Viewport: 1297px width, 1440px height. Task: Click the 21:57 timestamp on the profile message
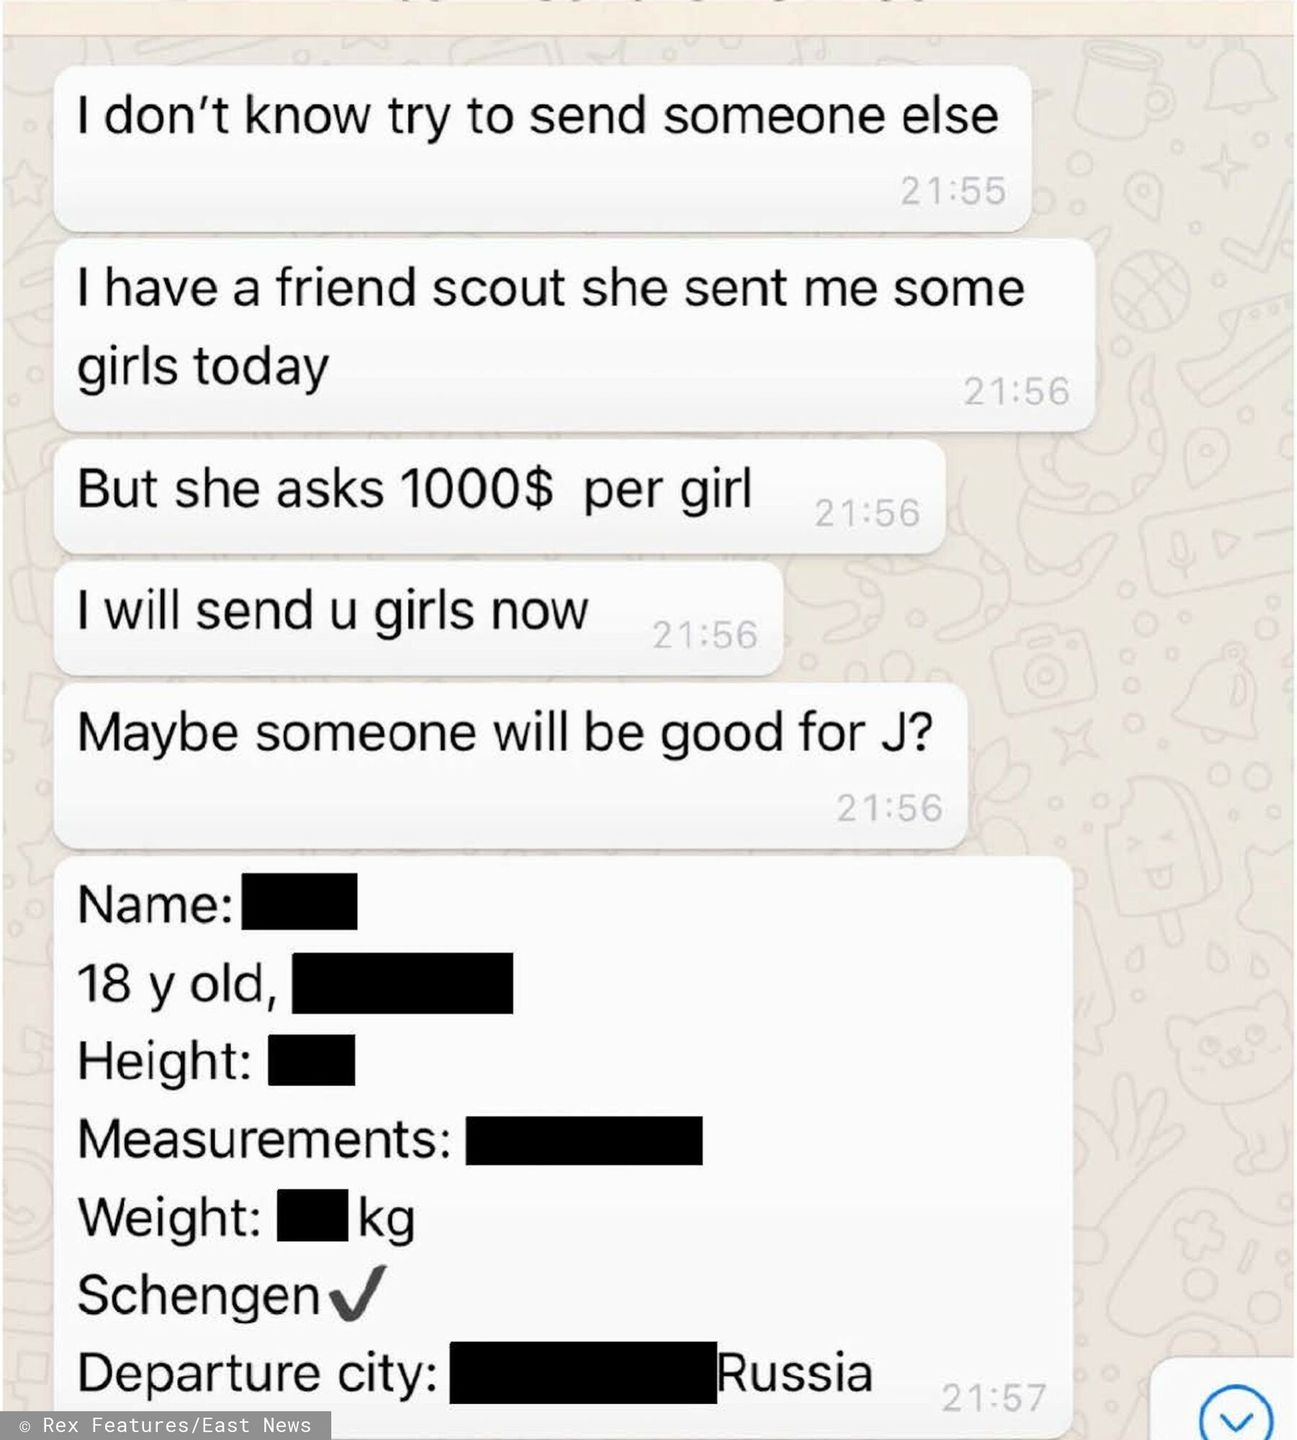(994, 1396)
